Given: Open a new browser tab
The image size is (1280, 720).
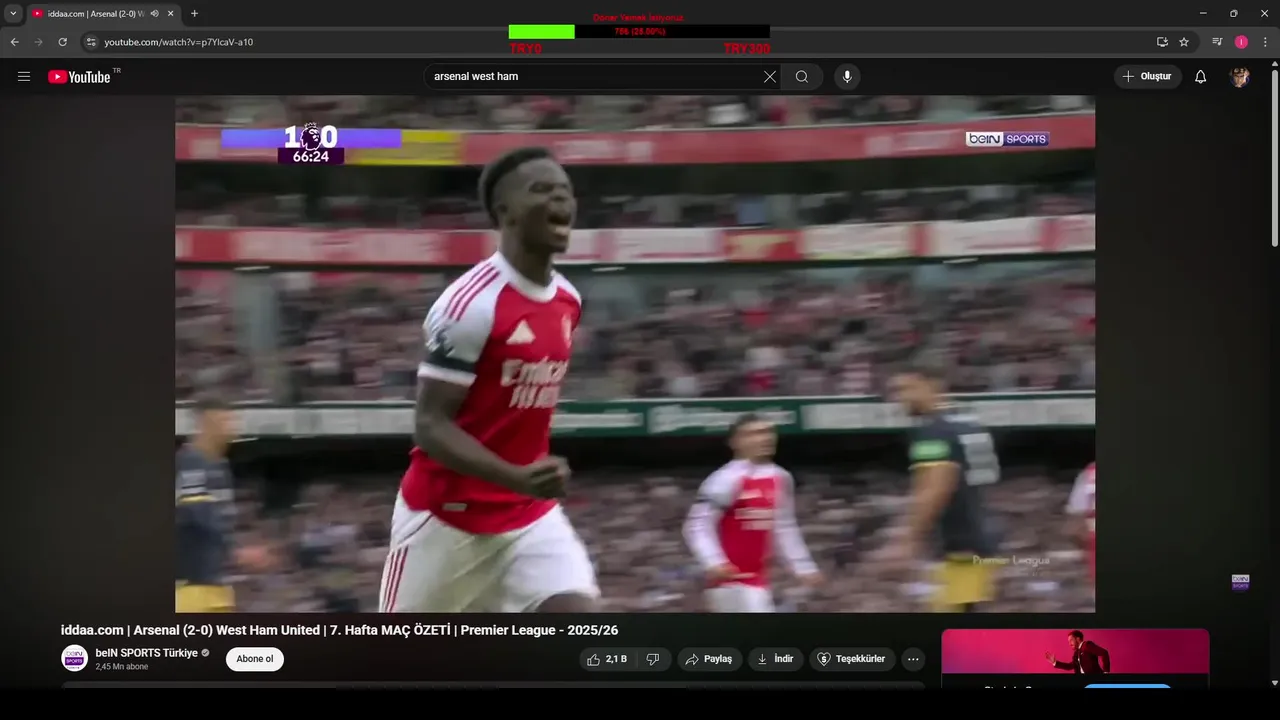Looking at the screenshot, I should [194, 14].
